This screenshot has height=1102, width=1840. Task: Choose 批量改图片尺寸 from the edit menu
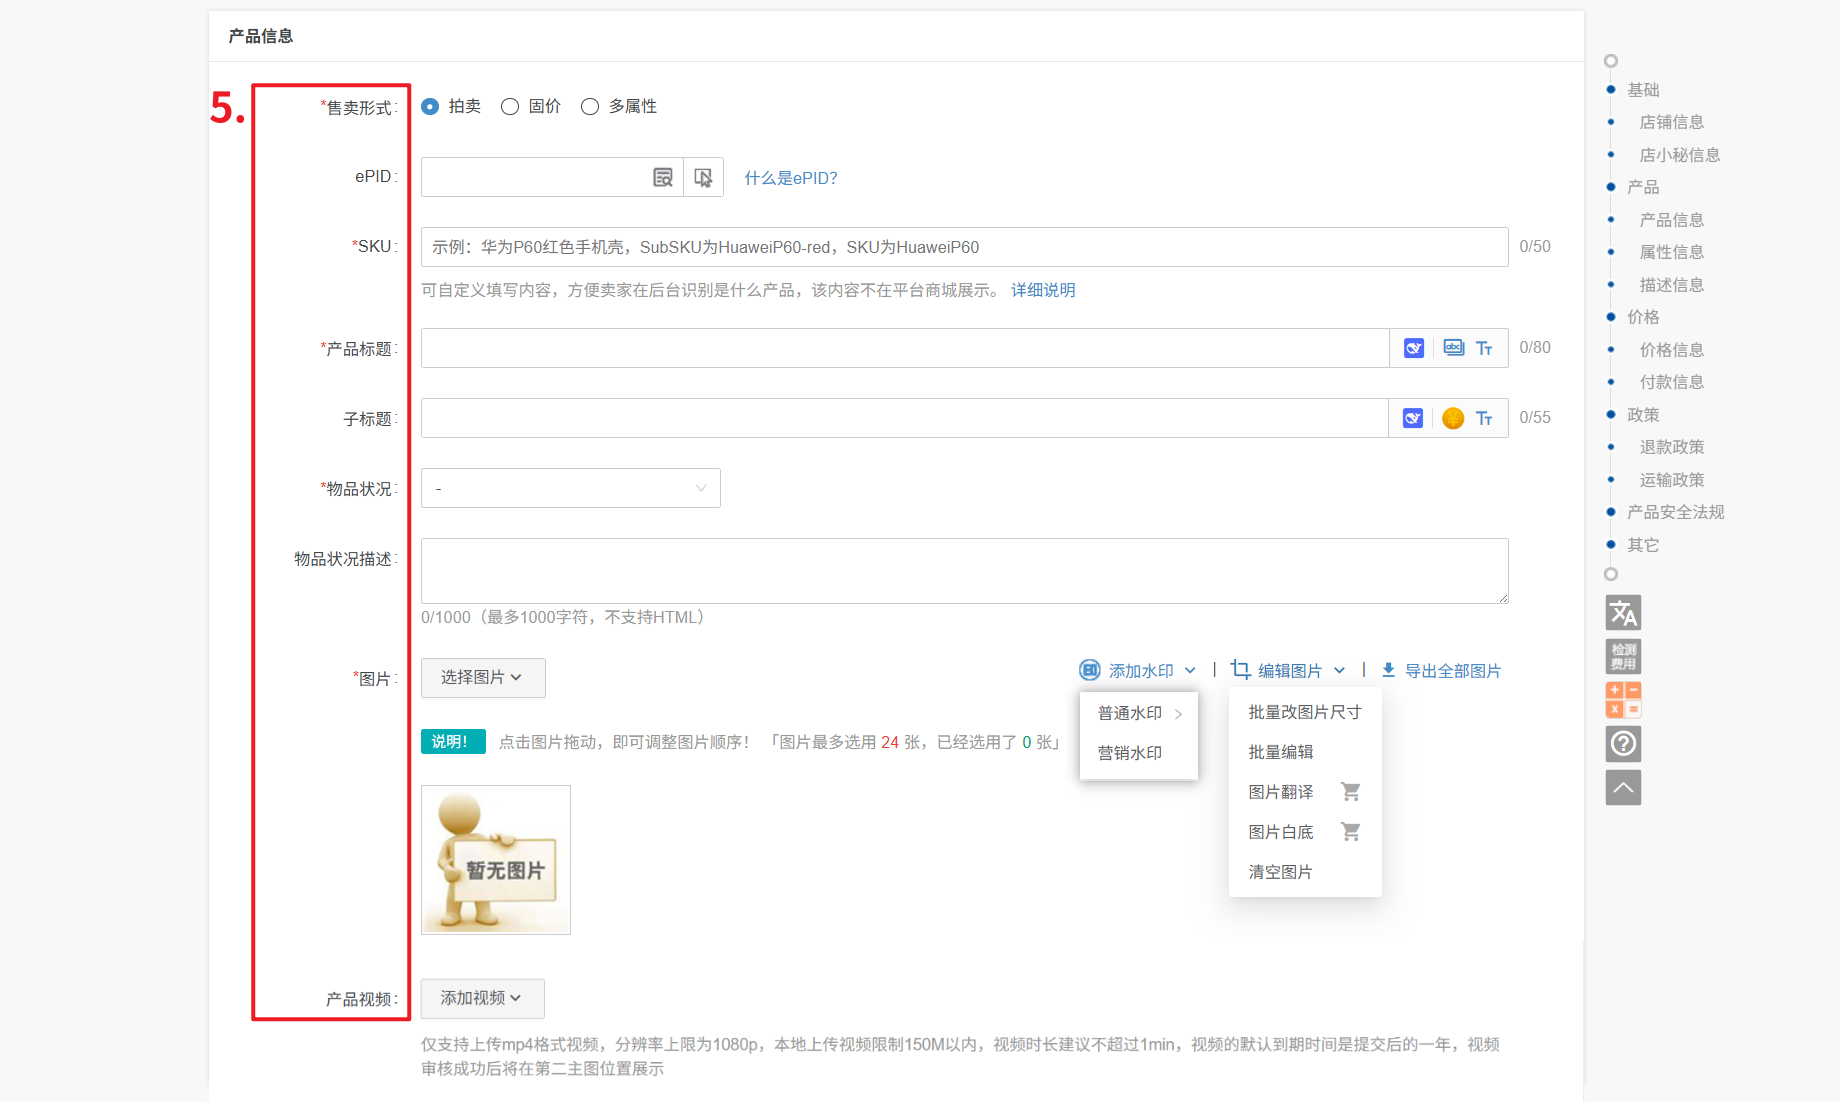(x=1304, y=712)
